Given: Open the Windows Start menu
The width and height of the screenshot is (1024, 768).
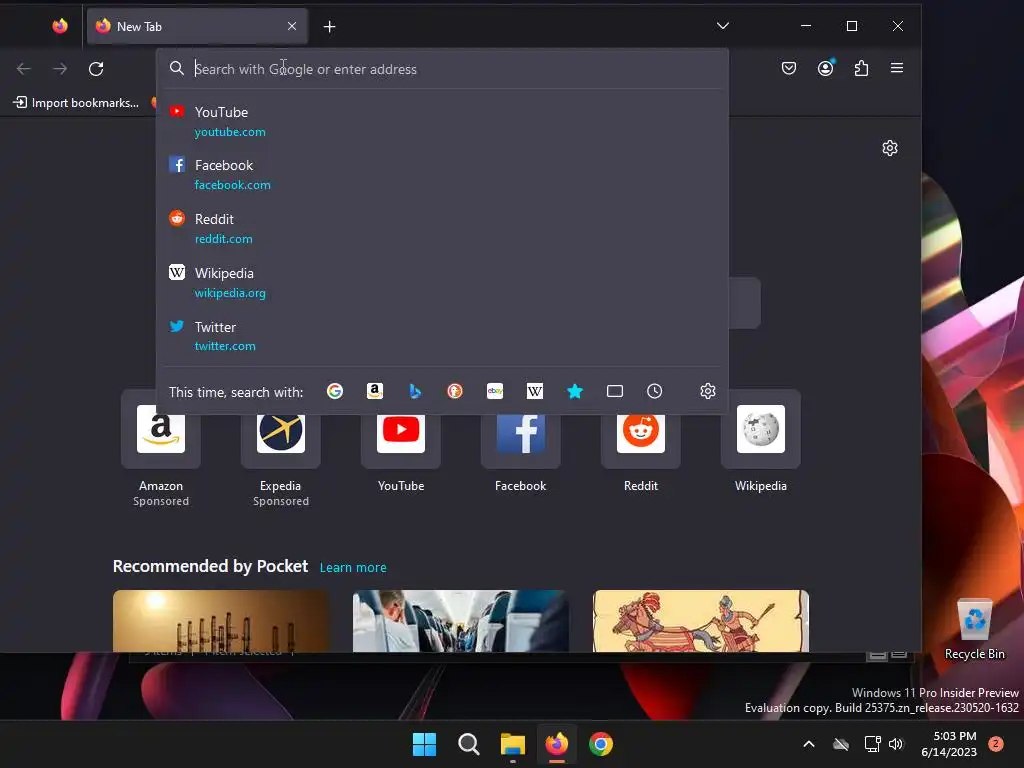Looking at the screenshot, I should (424, 744).
